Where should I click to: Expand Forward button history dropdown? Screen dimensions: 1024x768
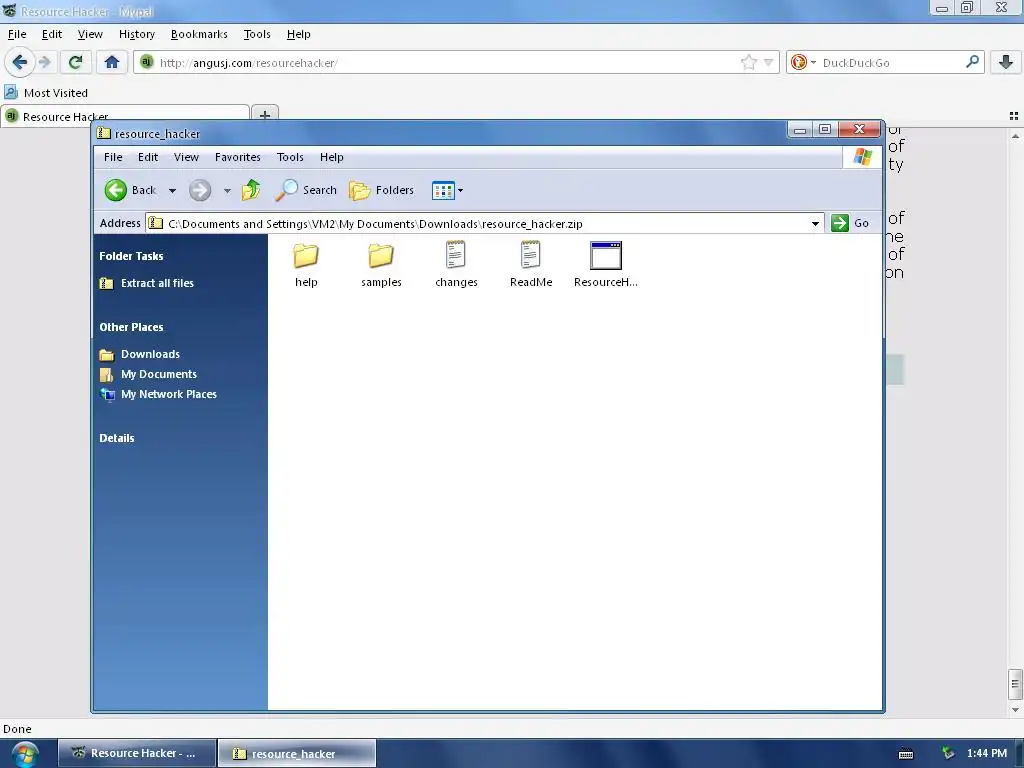(227, 191)
